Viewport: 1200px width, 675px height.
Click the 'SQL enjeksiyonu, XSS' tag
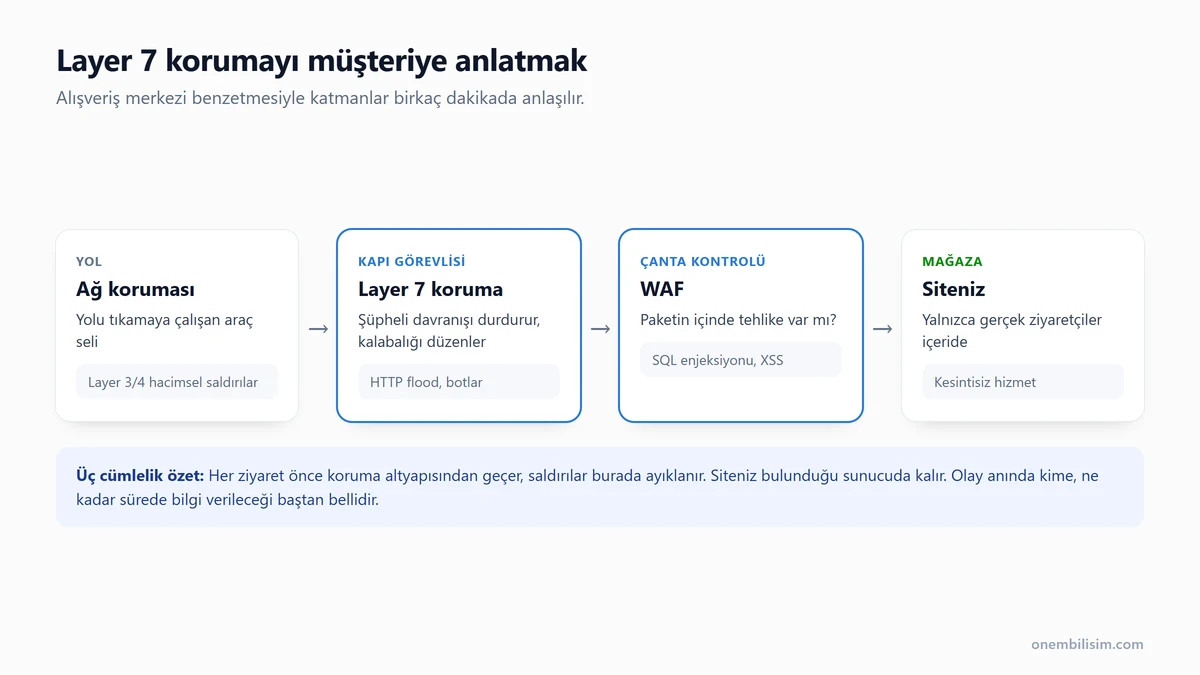click(x=741, y=360)
